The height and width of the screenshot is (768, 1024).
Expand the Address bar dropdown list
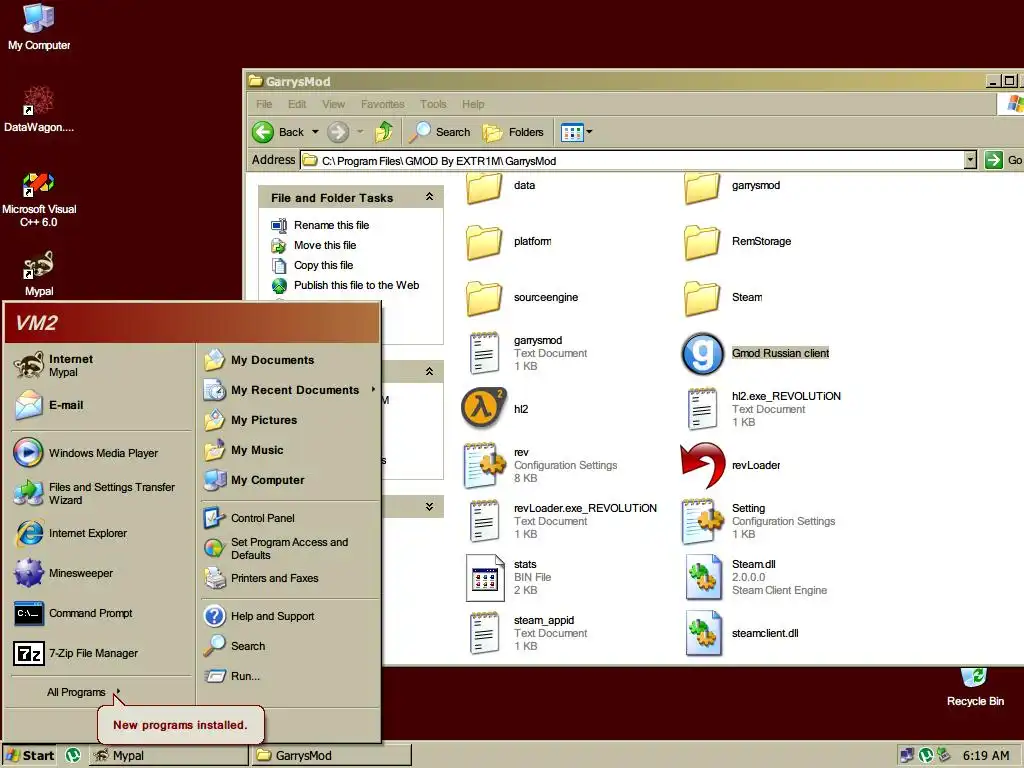(x=970, y=160)
